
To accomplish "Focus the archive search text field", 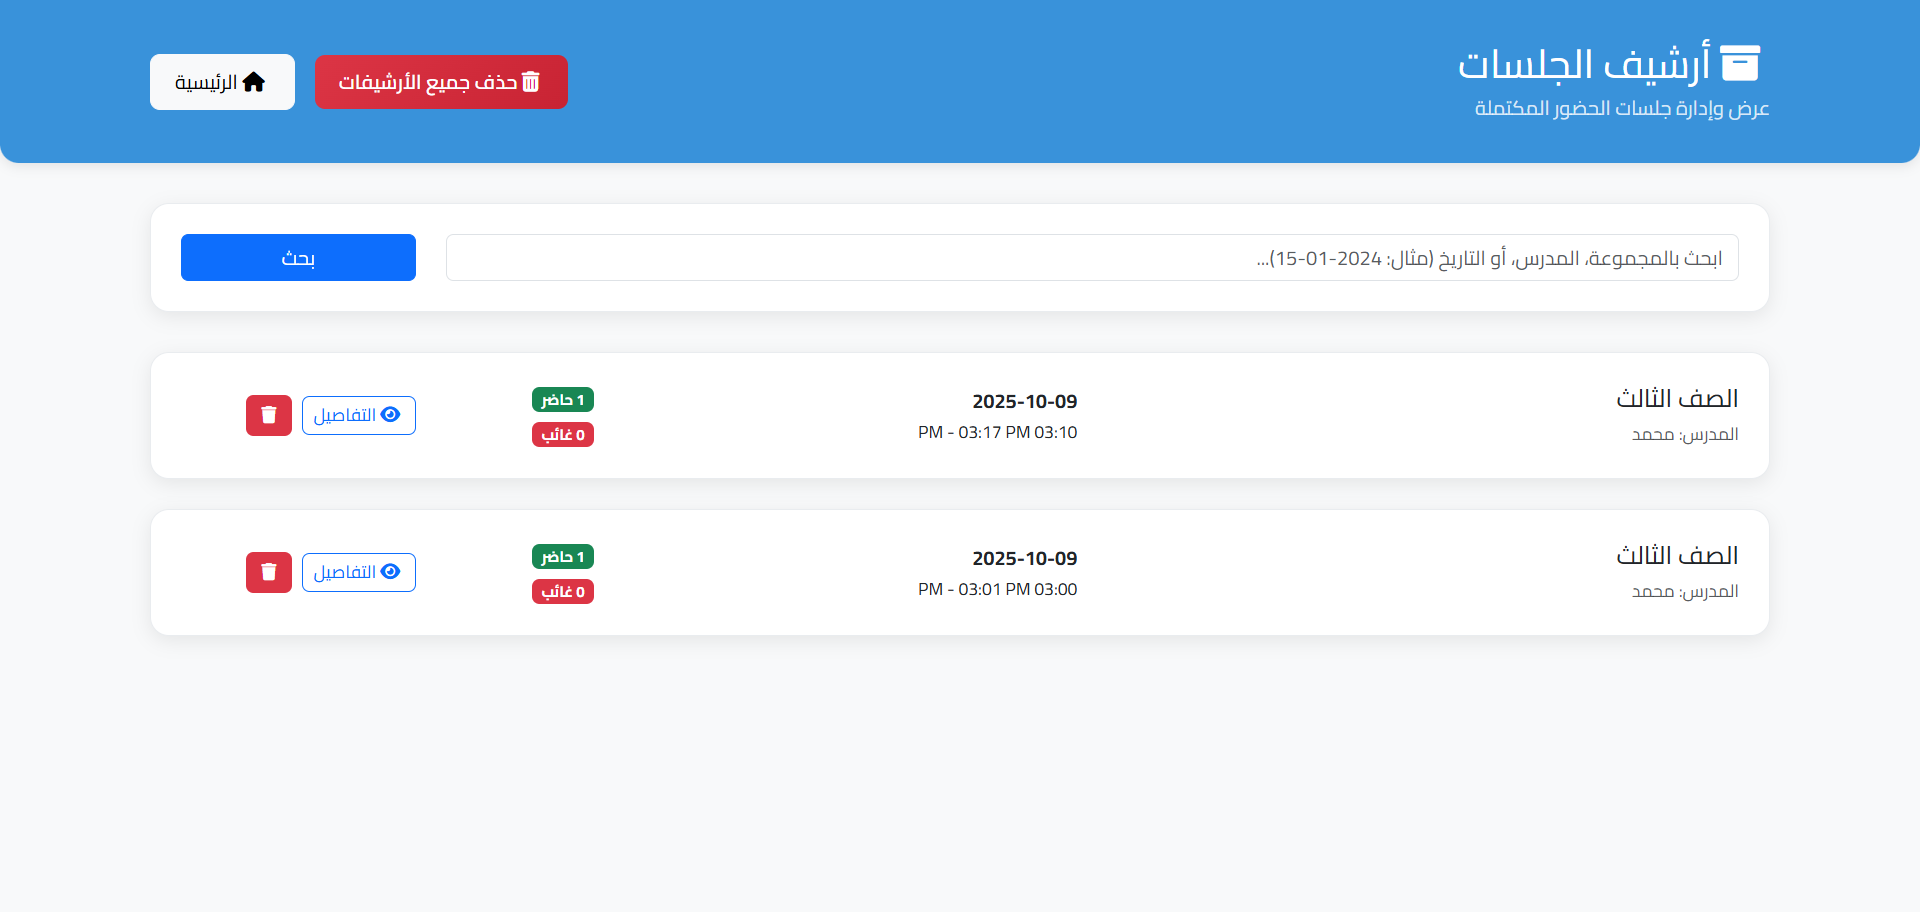I will [x=1091, y=258].
